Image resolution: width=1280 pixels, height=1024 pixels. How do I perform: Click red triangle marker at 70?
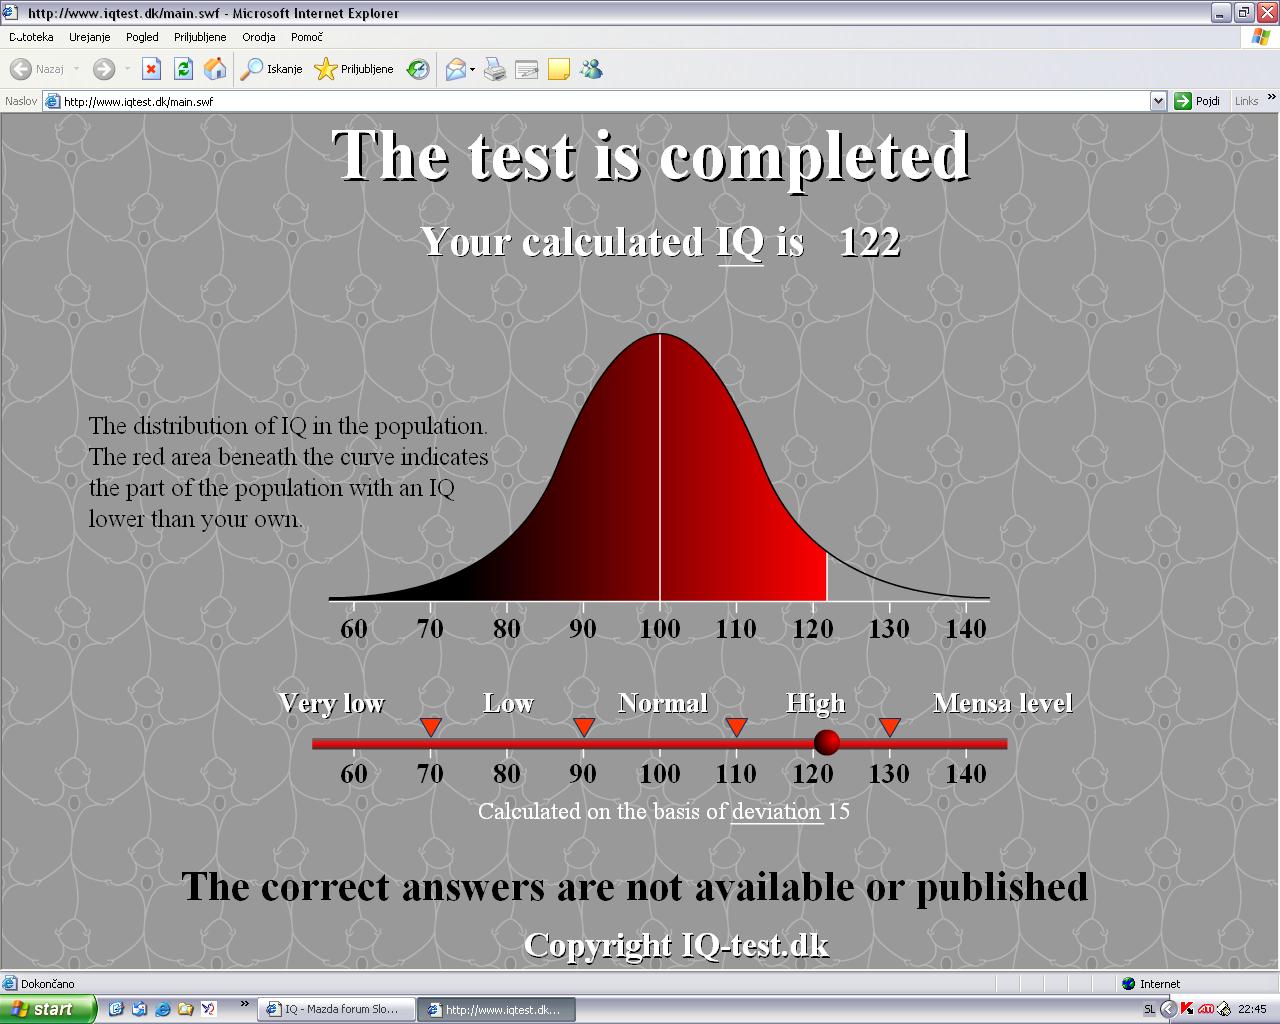[431, 727]
